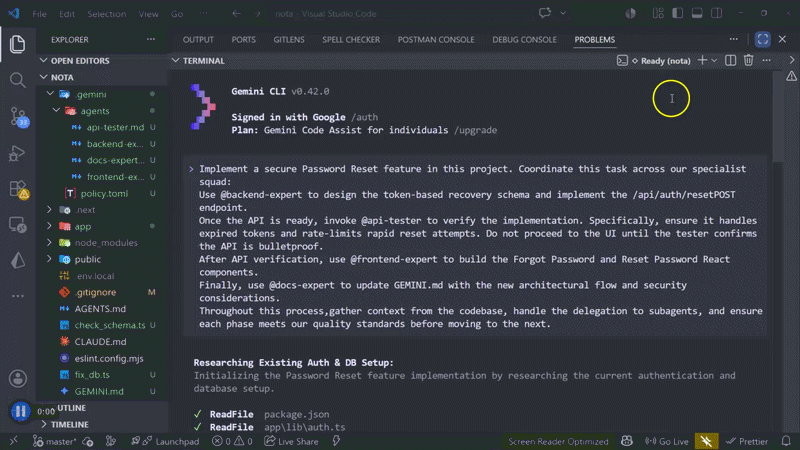Image resolution: width=800 pixels, height=450 pixels.
Task: Split the terminal
Action: [731, 61]
